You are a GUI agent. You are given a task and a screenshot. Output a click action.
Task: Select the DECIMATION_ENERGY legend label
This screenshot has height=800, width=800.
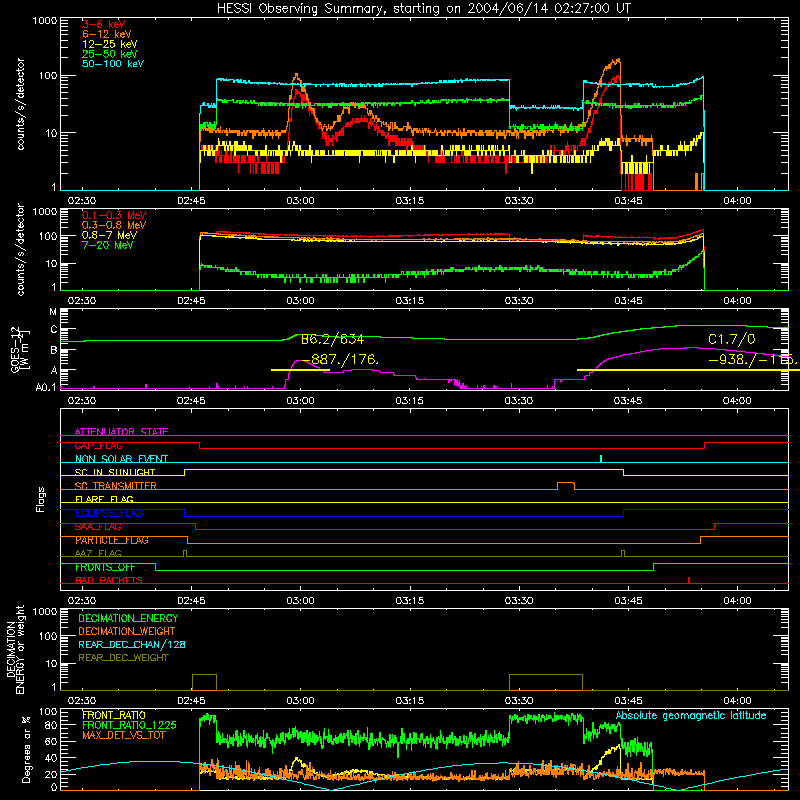(x=128, y=618)
